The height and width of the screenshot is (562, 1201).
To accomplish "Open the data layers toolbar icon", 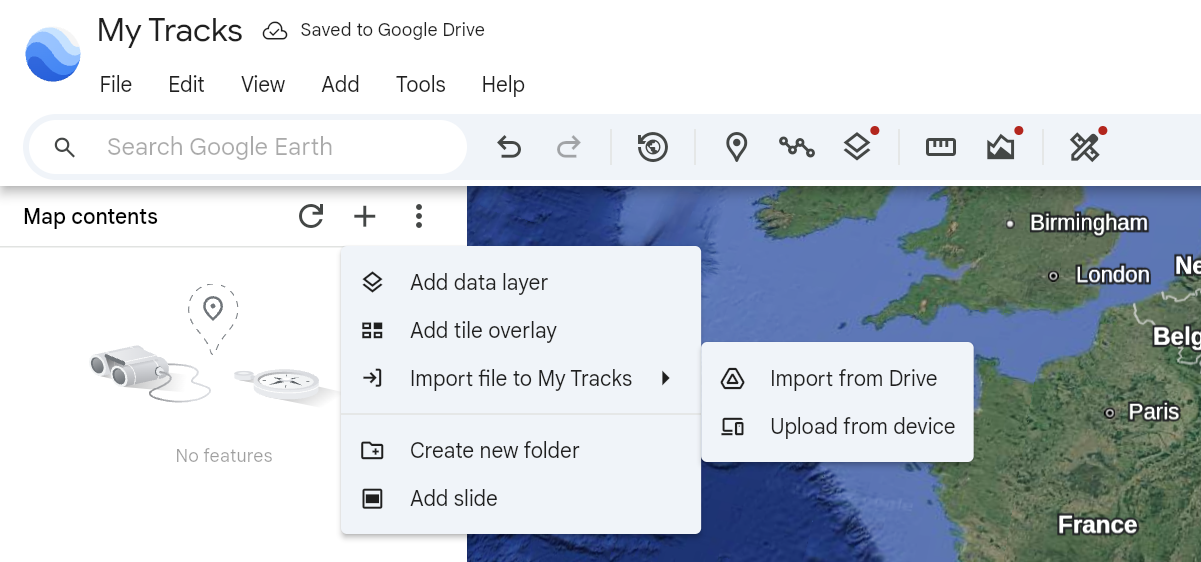I will [x=857, y=148].
